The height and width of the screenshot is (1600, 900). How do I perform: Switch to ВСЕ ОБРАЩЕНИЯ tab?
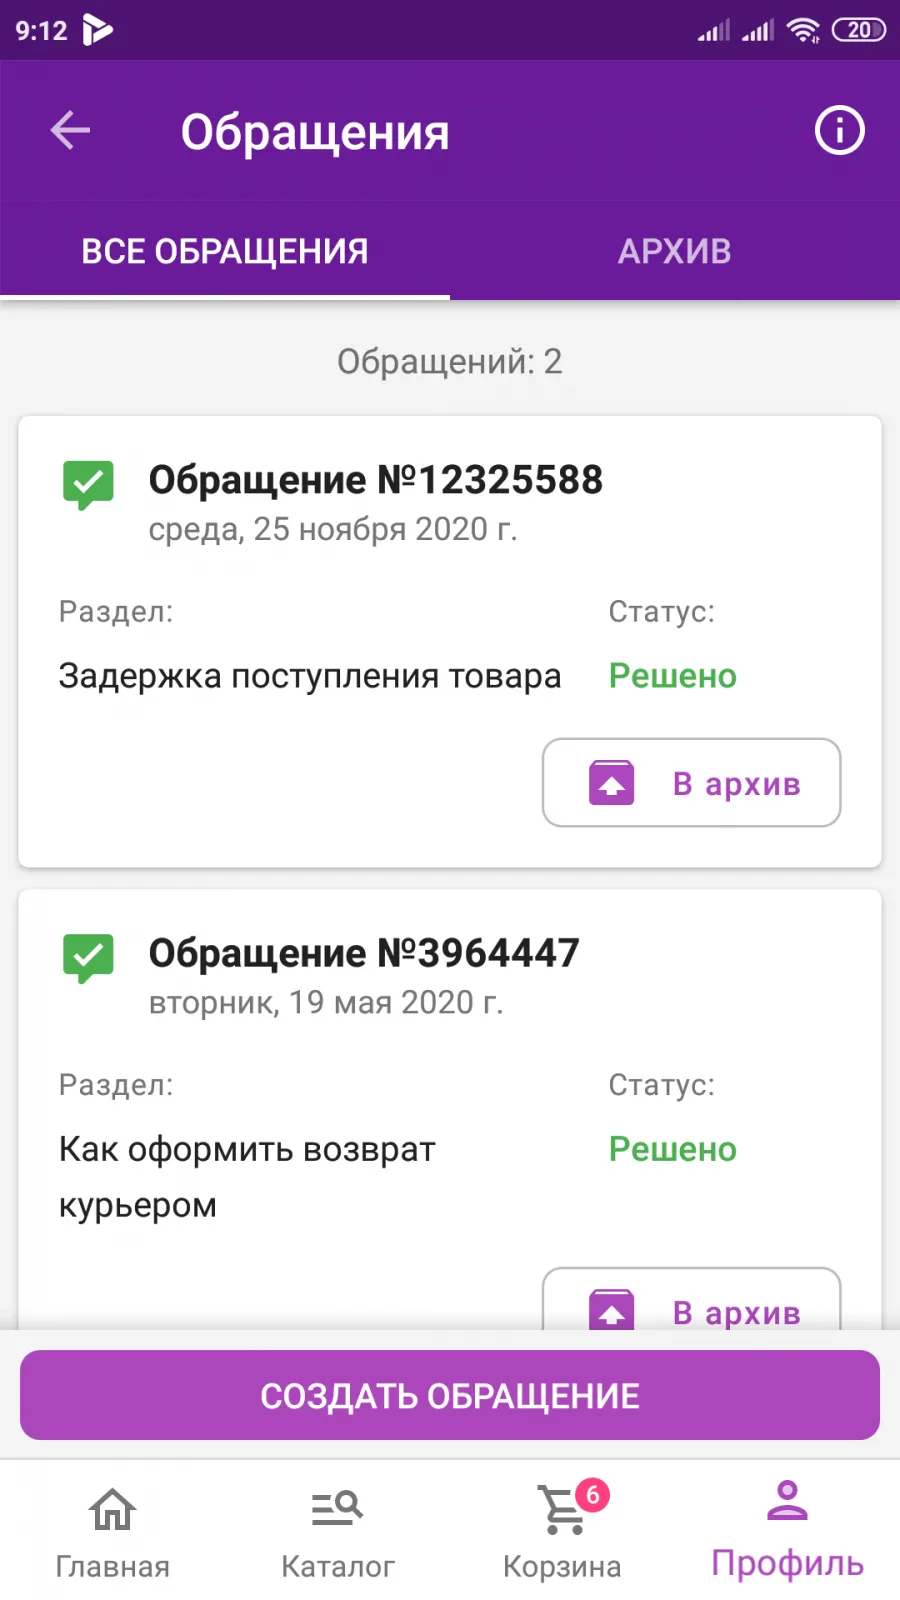point(225,251)
